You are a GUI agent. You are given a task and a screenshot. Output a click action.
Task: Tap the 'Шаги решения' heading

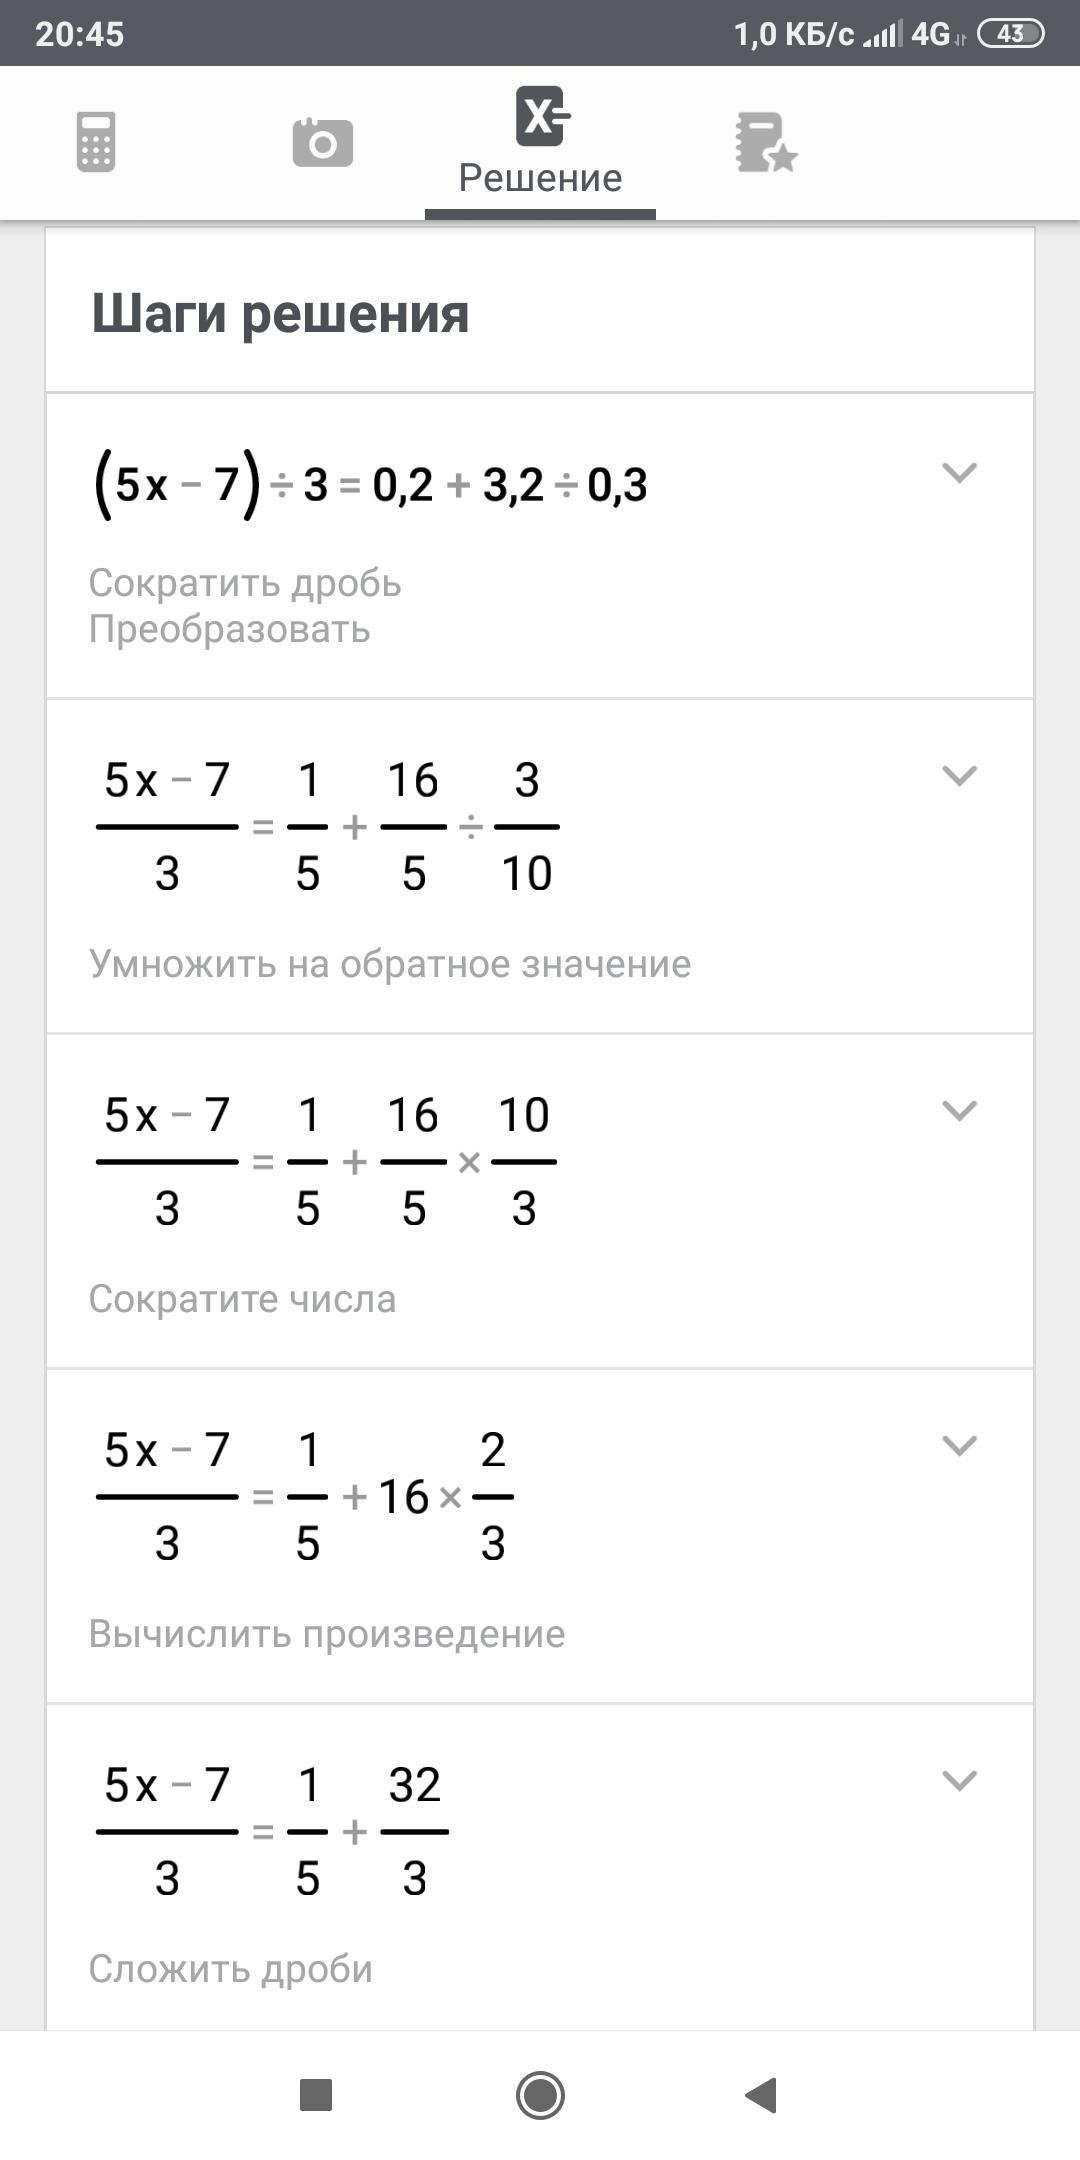pyautogui.click(x=280, y=313)
